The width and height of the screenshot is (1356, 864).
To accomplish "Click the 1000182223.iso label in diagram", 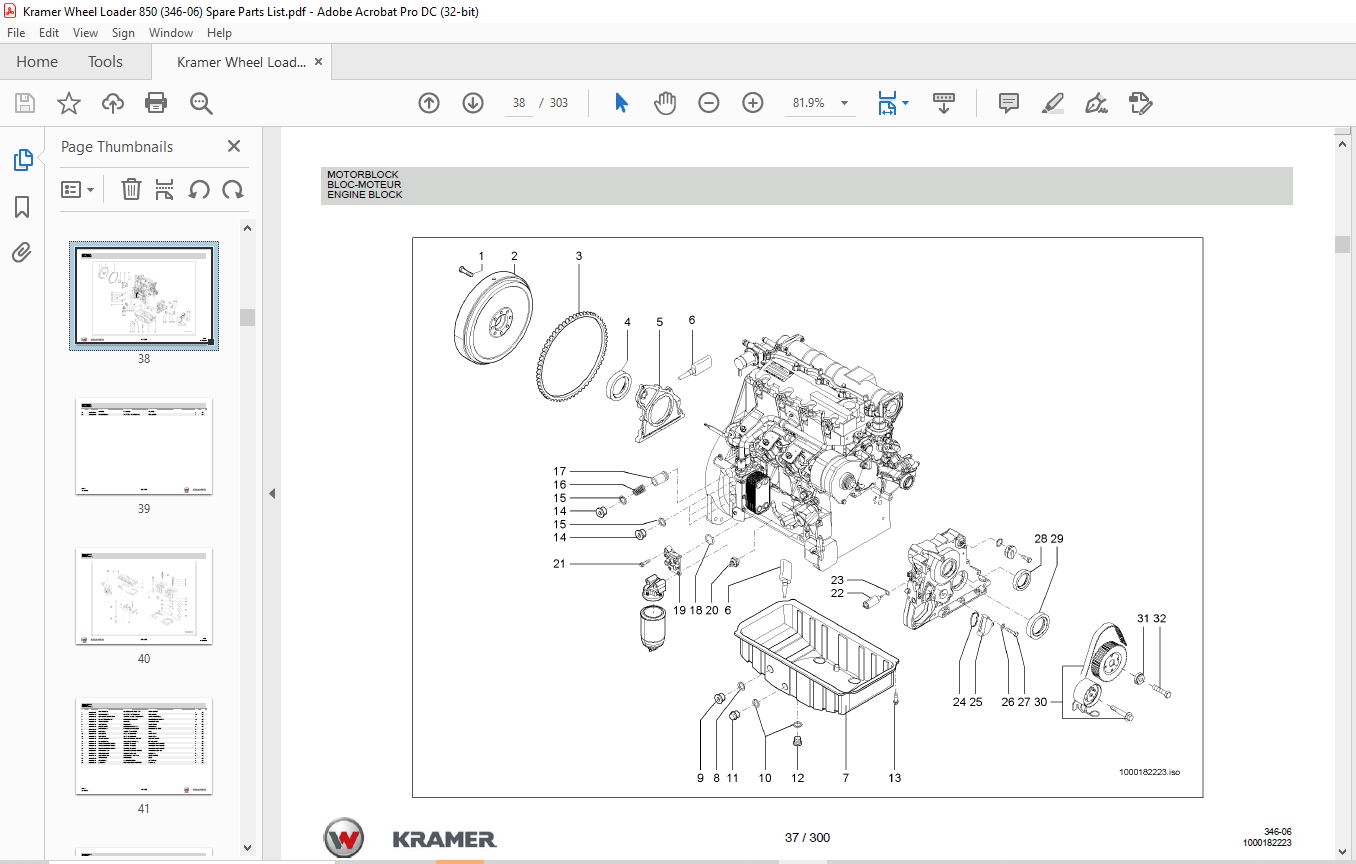I will [x=1149, y=772].
